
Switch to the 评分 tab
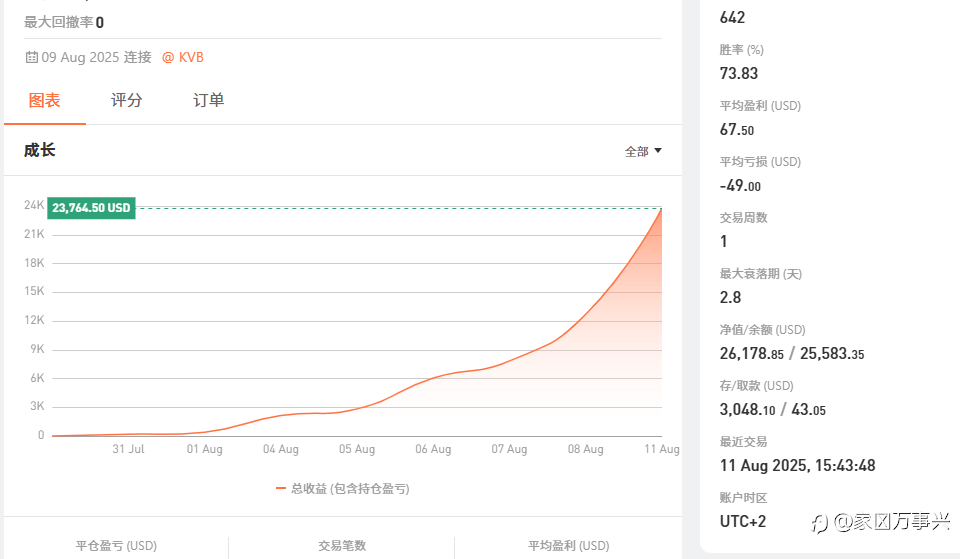(127, 100)
